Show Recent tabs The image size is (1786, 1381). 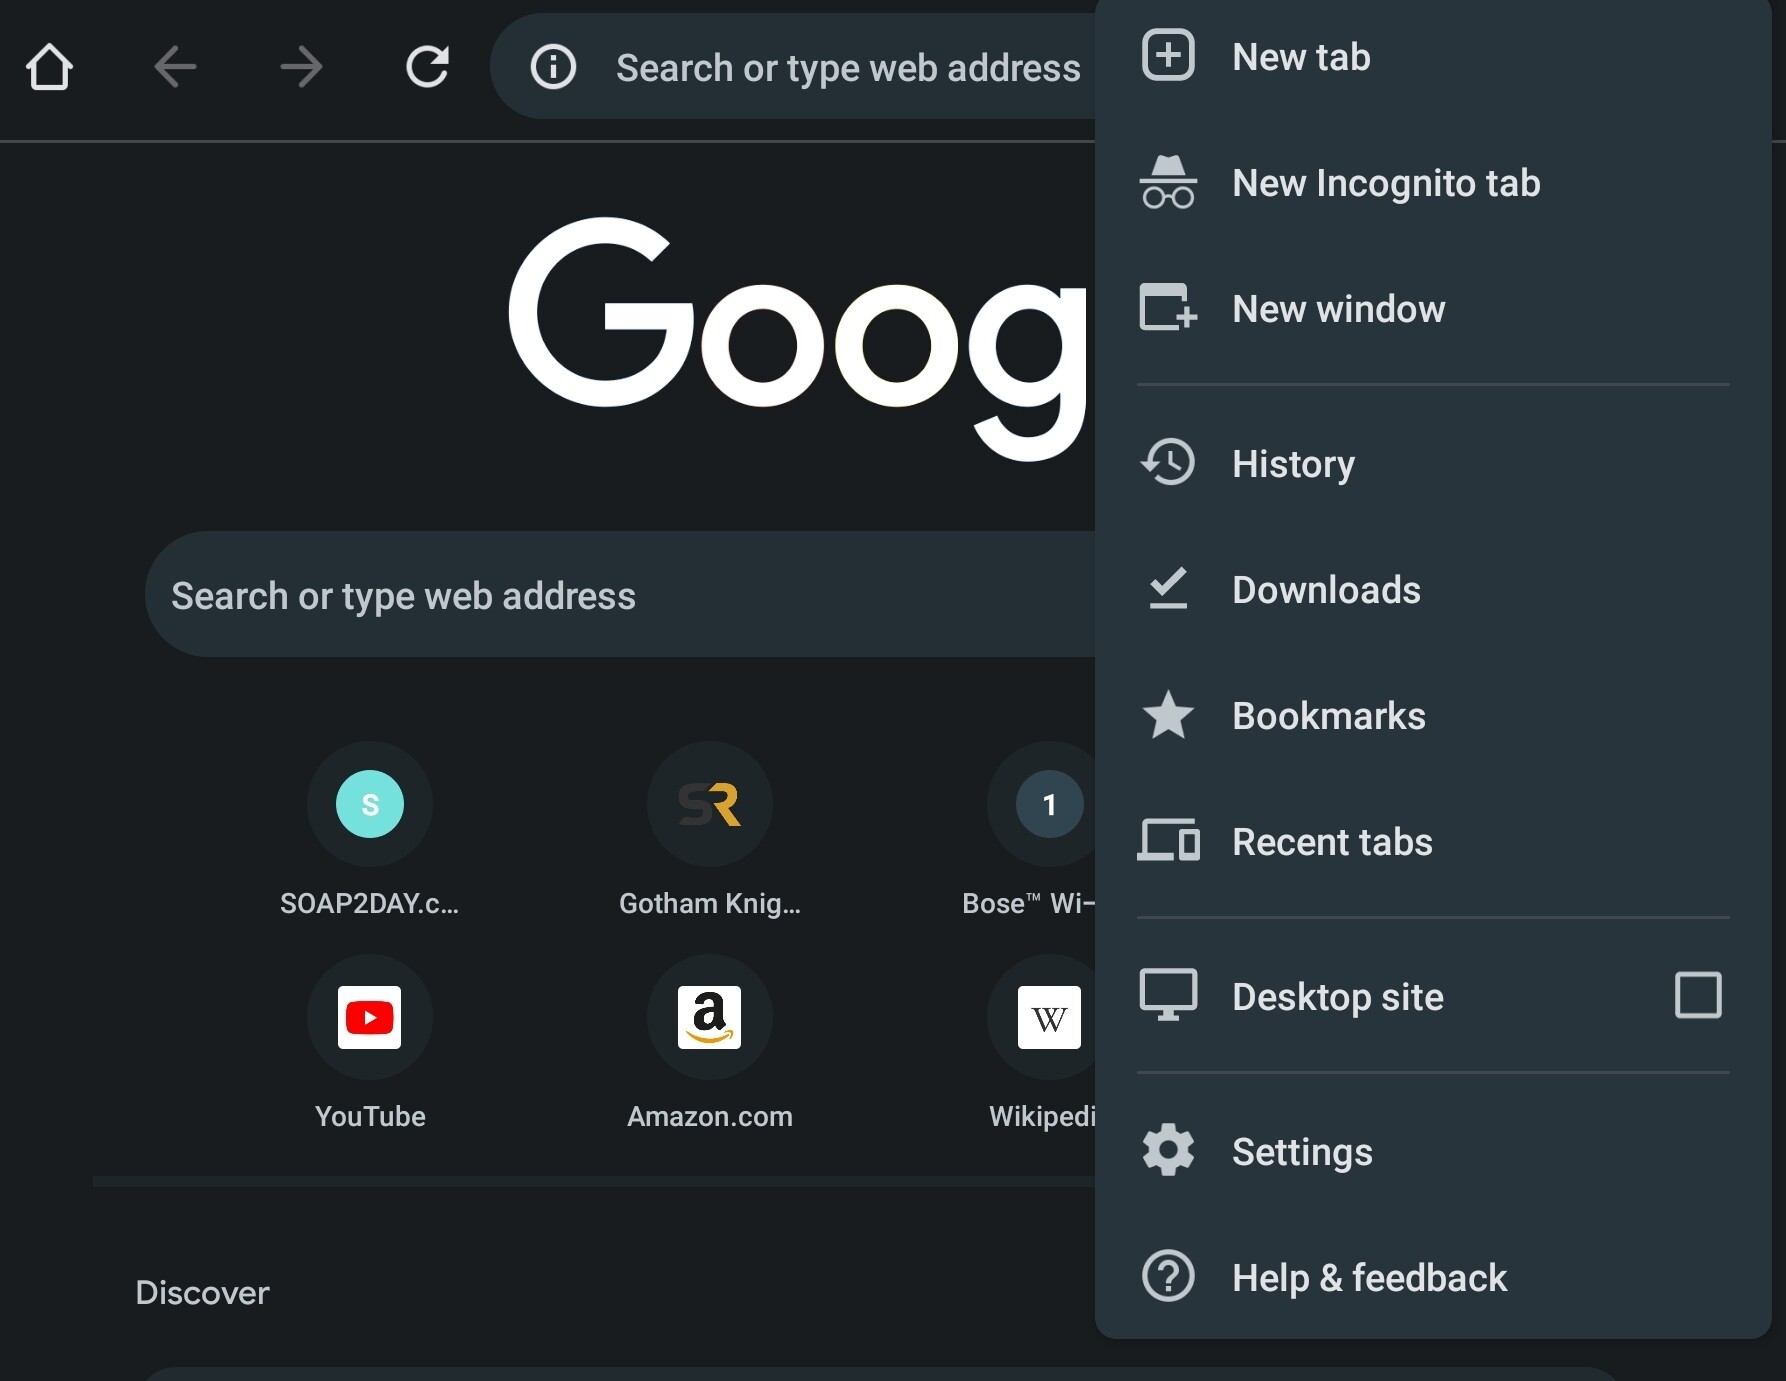1332,841
